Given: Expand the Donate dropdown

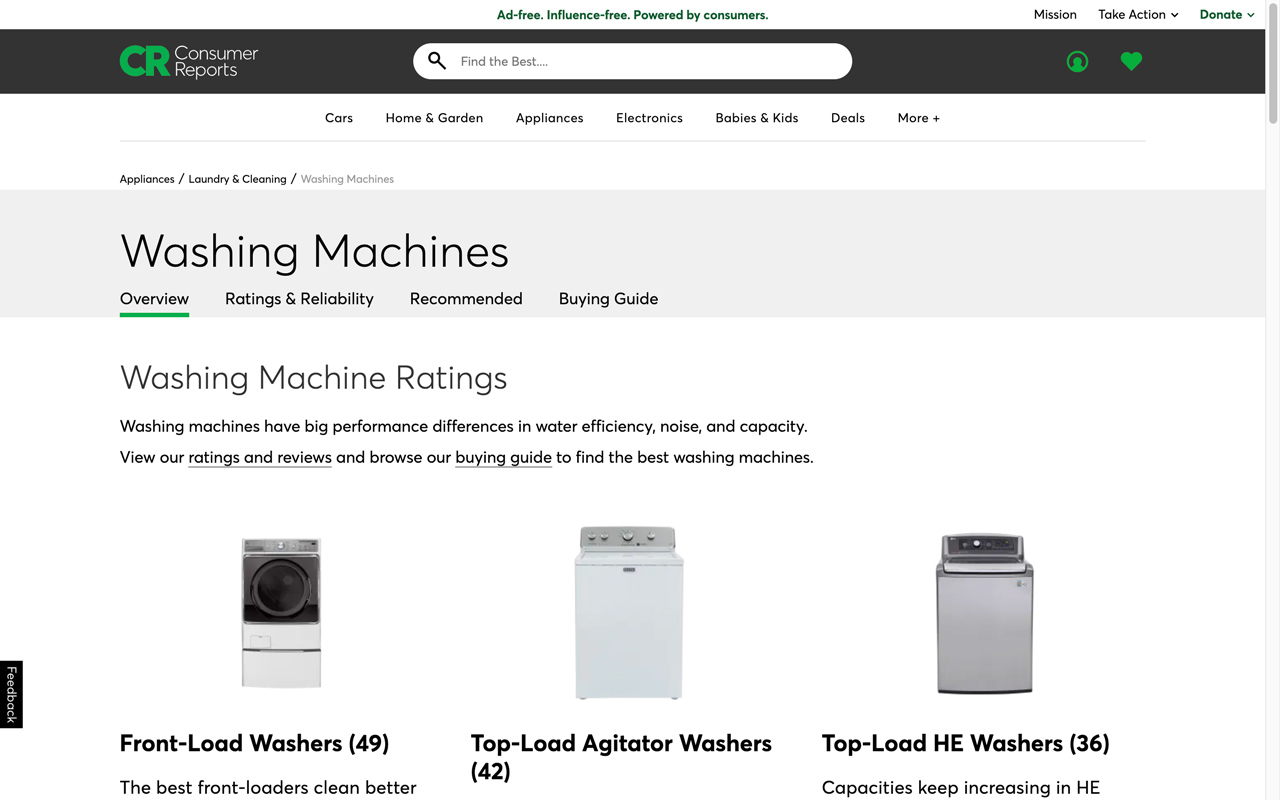Looking at the screenshot, I should click(1226, 15).
